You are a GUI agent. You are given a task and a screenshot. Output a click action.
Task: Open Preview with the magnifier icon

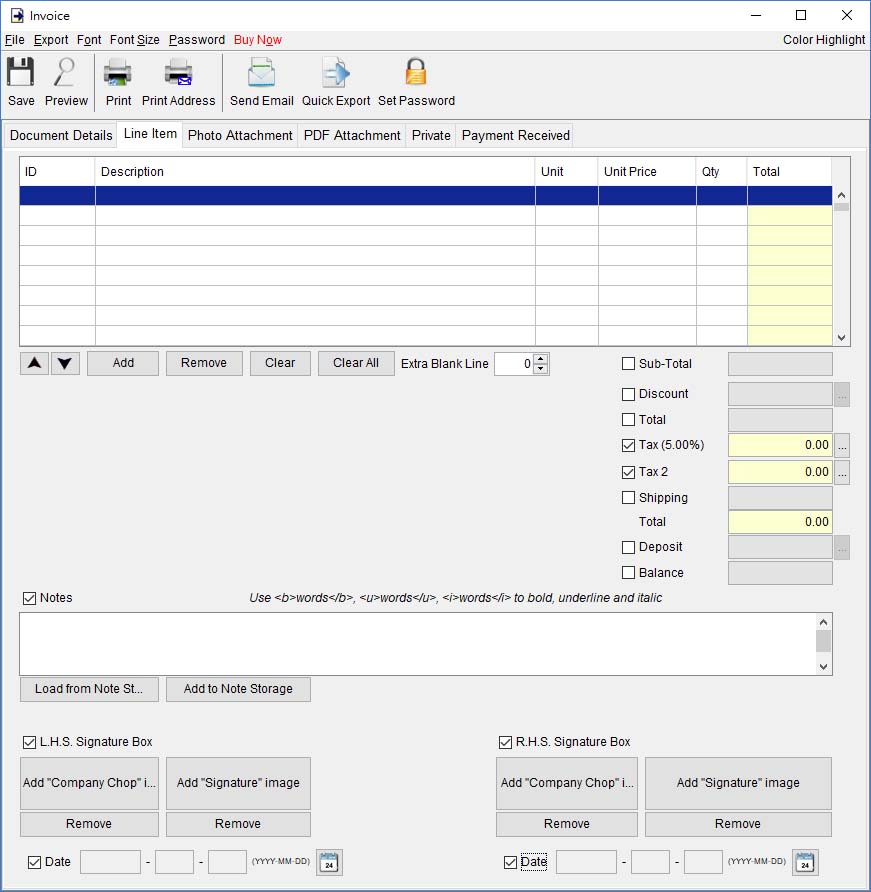pyautogui.click(x=65, y=72)
